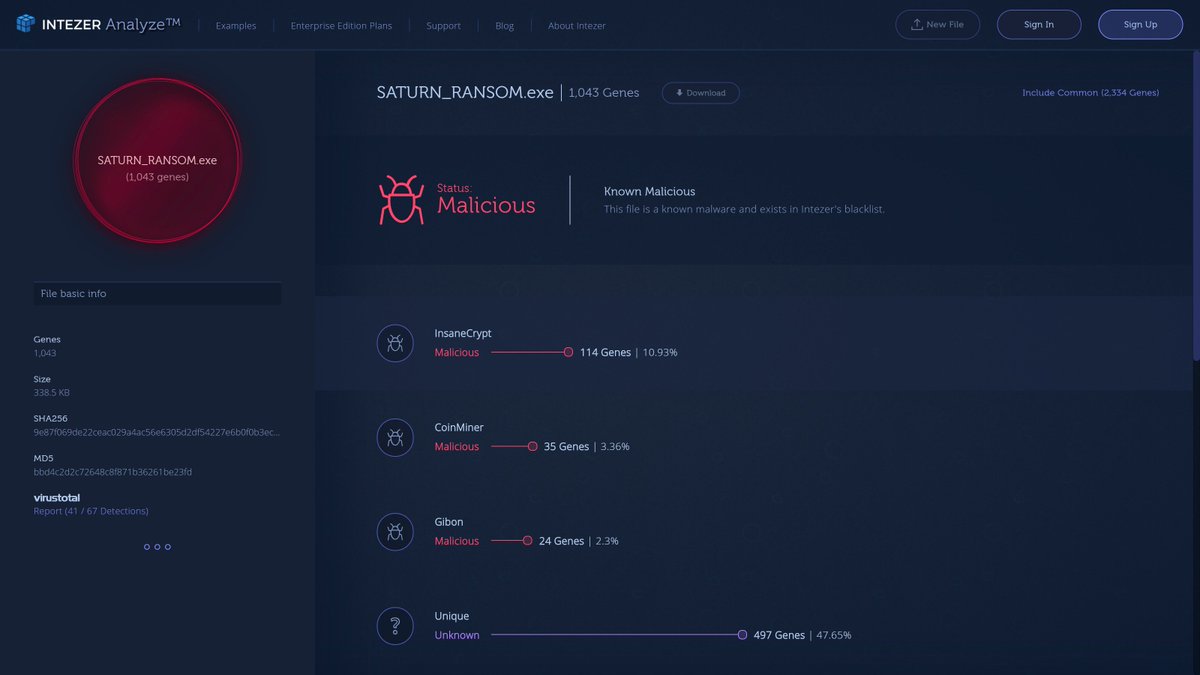The width and height of the screenshot is (1200, 675).
Task: Click the MD5 hash value
Action: click(113, 472)
